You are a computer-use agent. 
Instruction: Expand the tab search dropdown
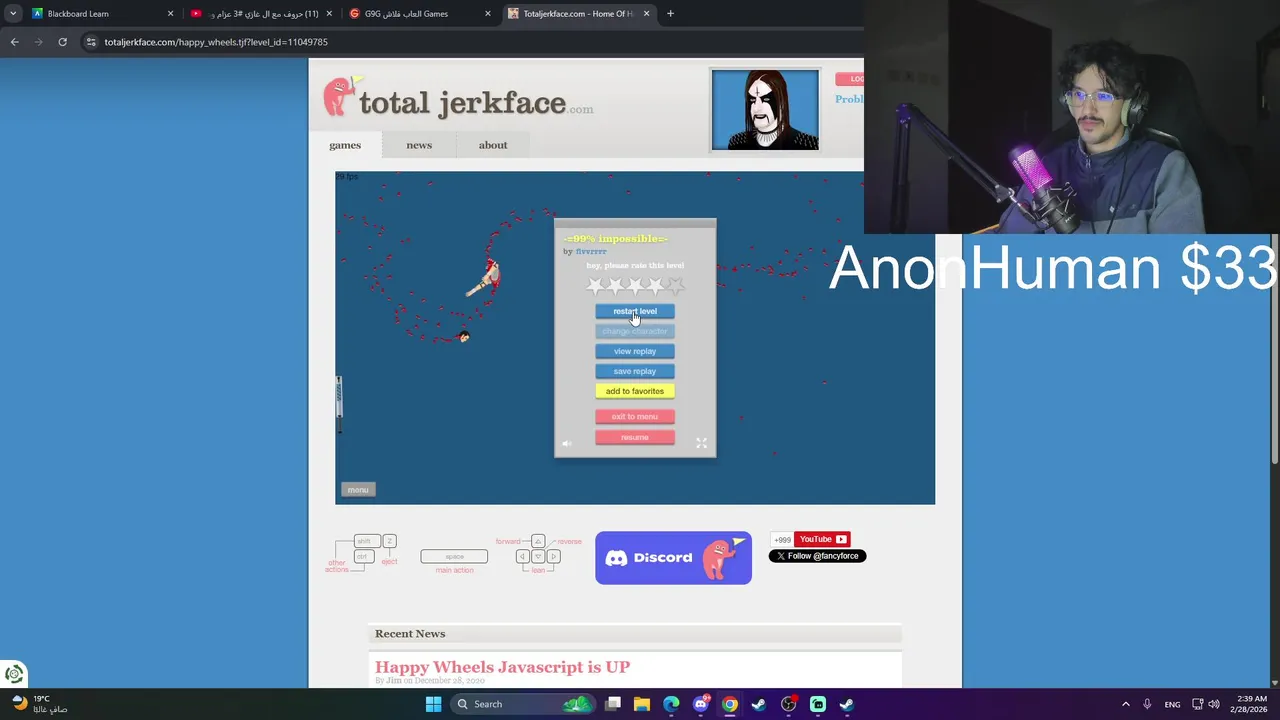point(13,14)
